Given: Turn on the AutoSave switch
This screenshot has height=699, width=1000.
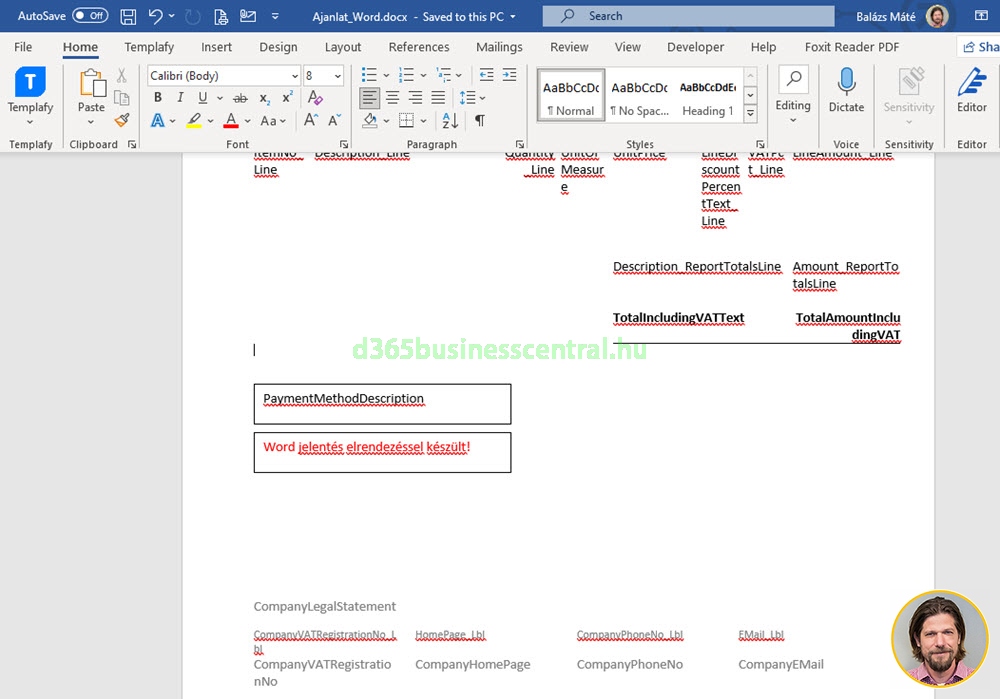Looking at the screenshot, I should tap(90, 16).
